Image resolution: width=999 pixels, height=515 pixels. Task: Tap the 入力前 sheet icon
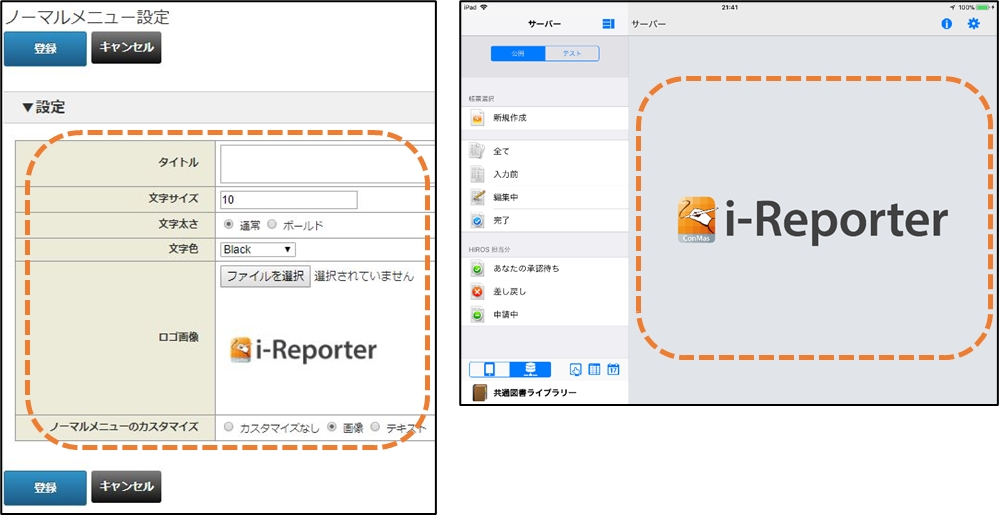click(x=477, y=174)
